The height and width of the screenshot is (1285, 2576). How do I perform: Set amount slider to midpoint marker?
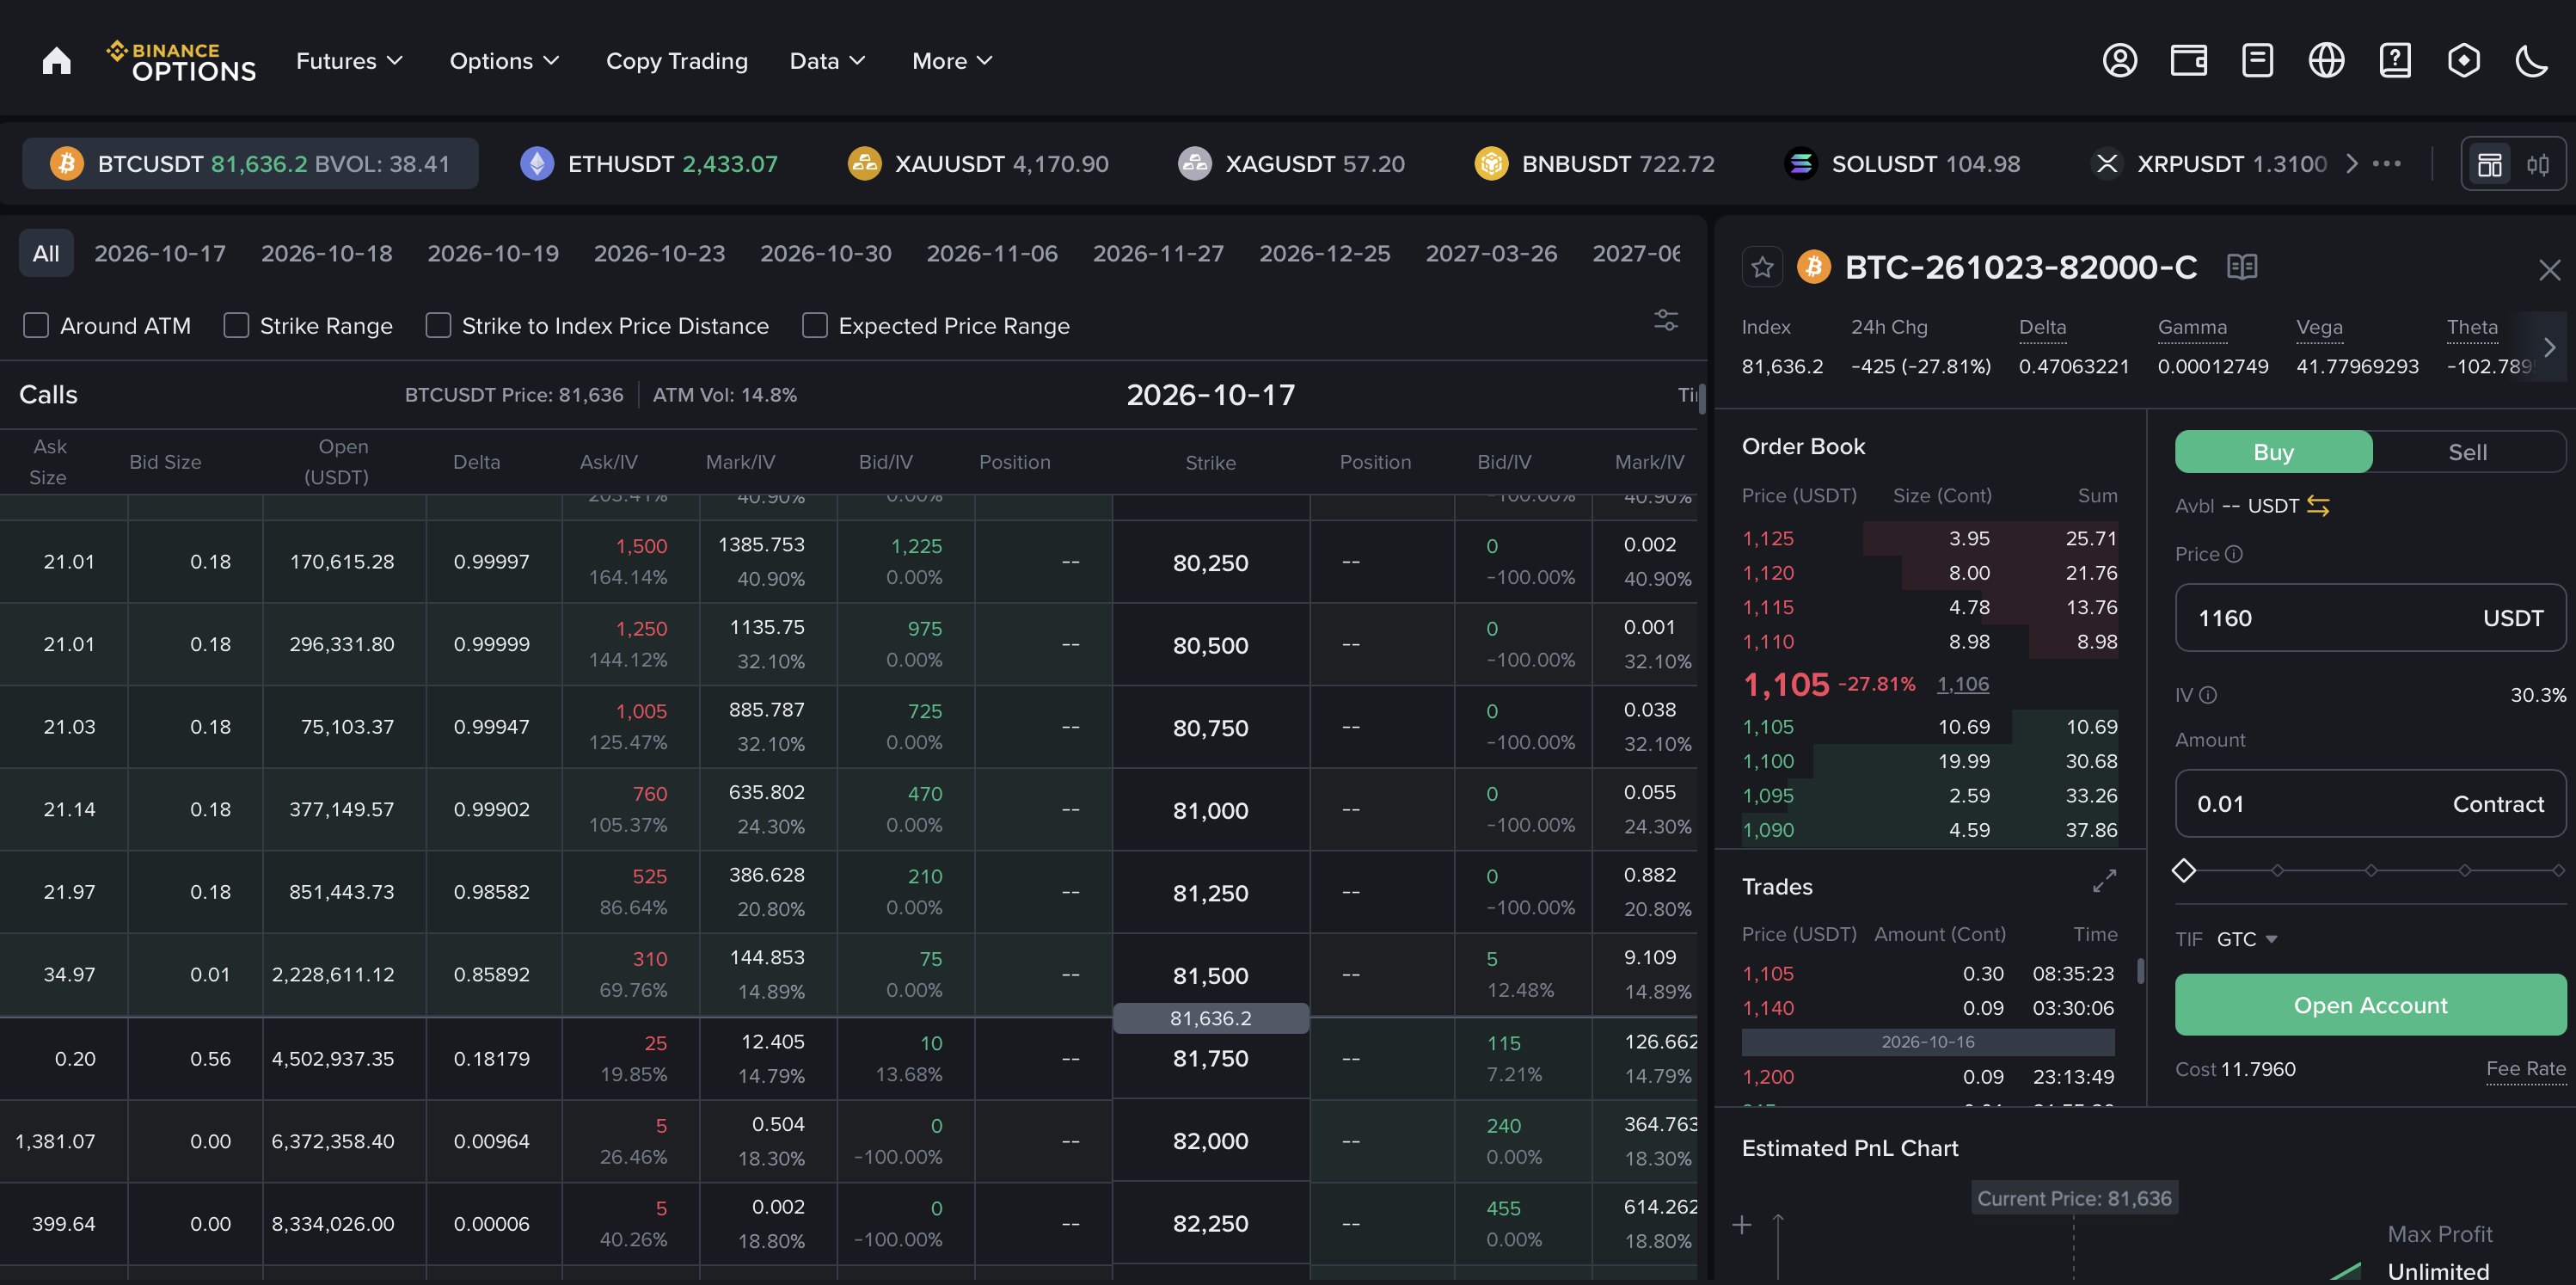coord(2370,870)
